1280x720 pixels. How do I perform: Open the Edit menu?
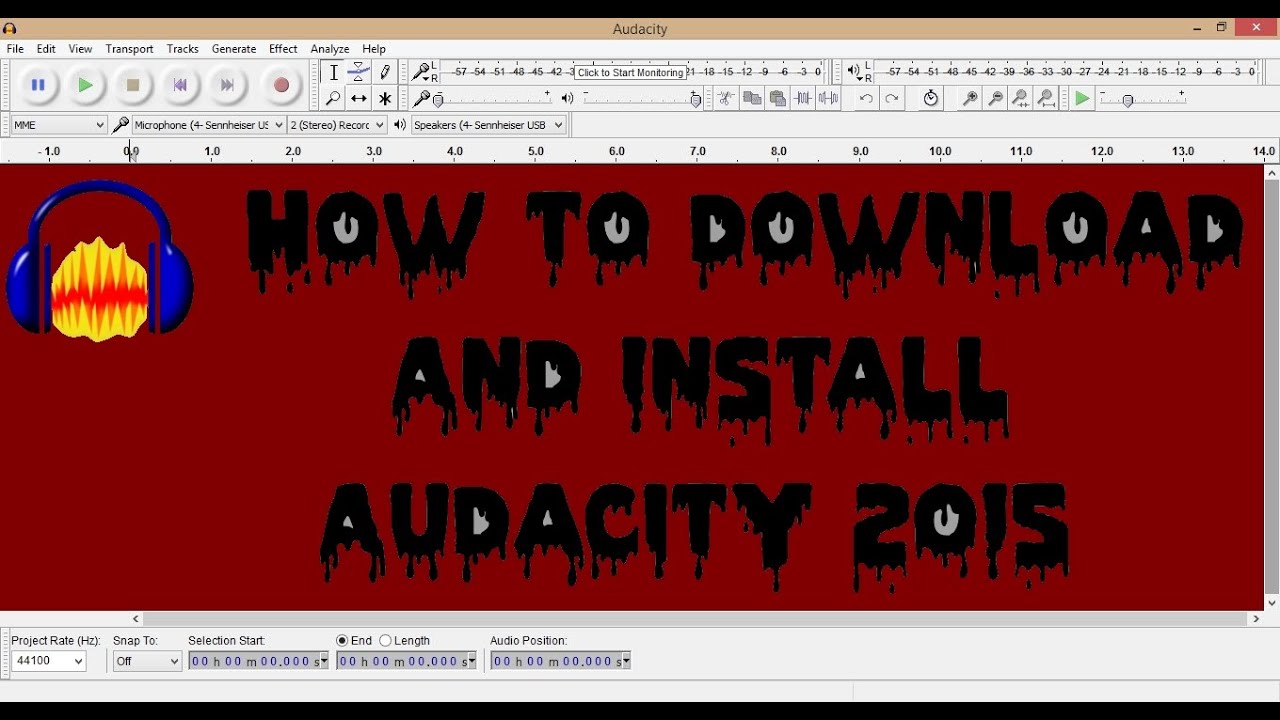click(46, 48)
